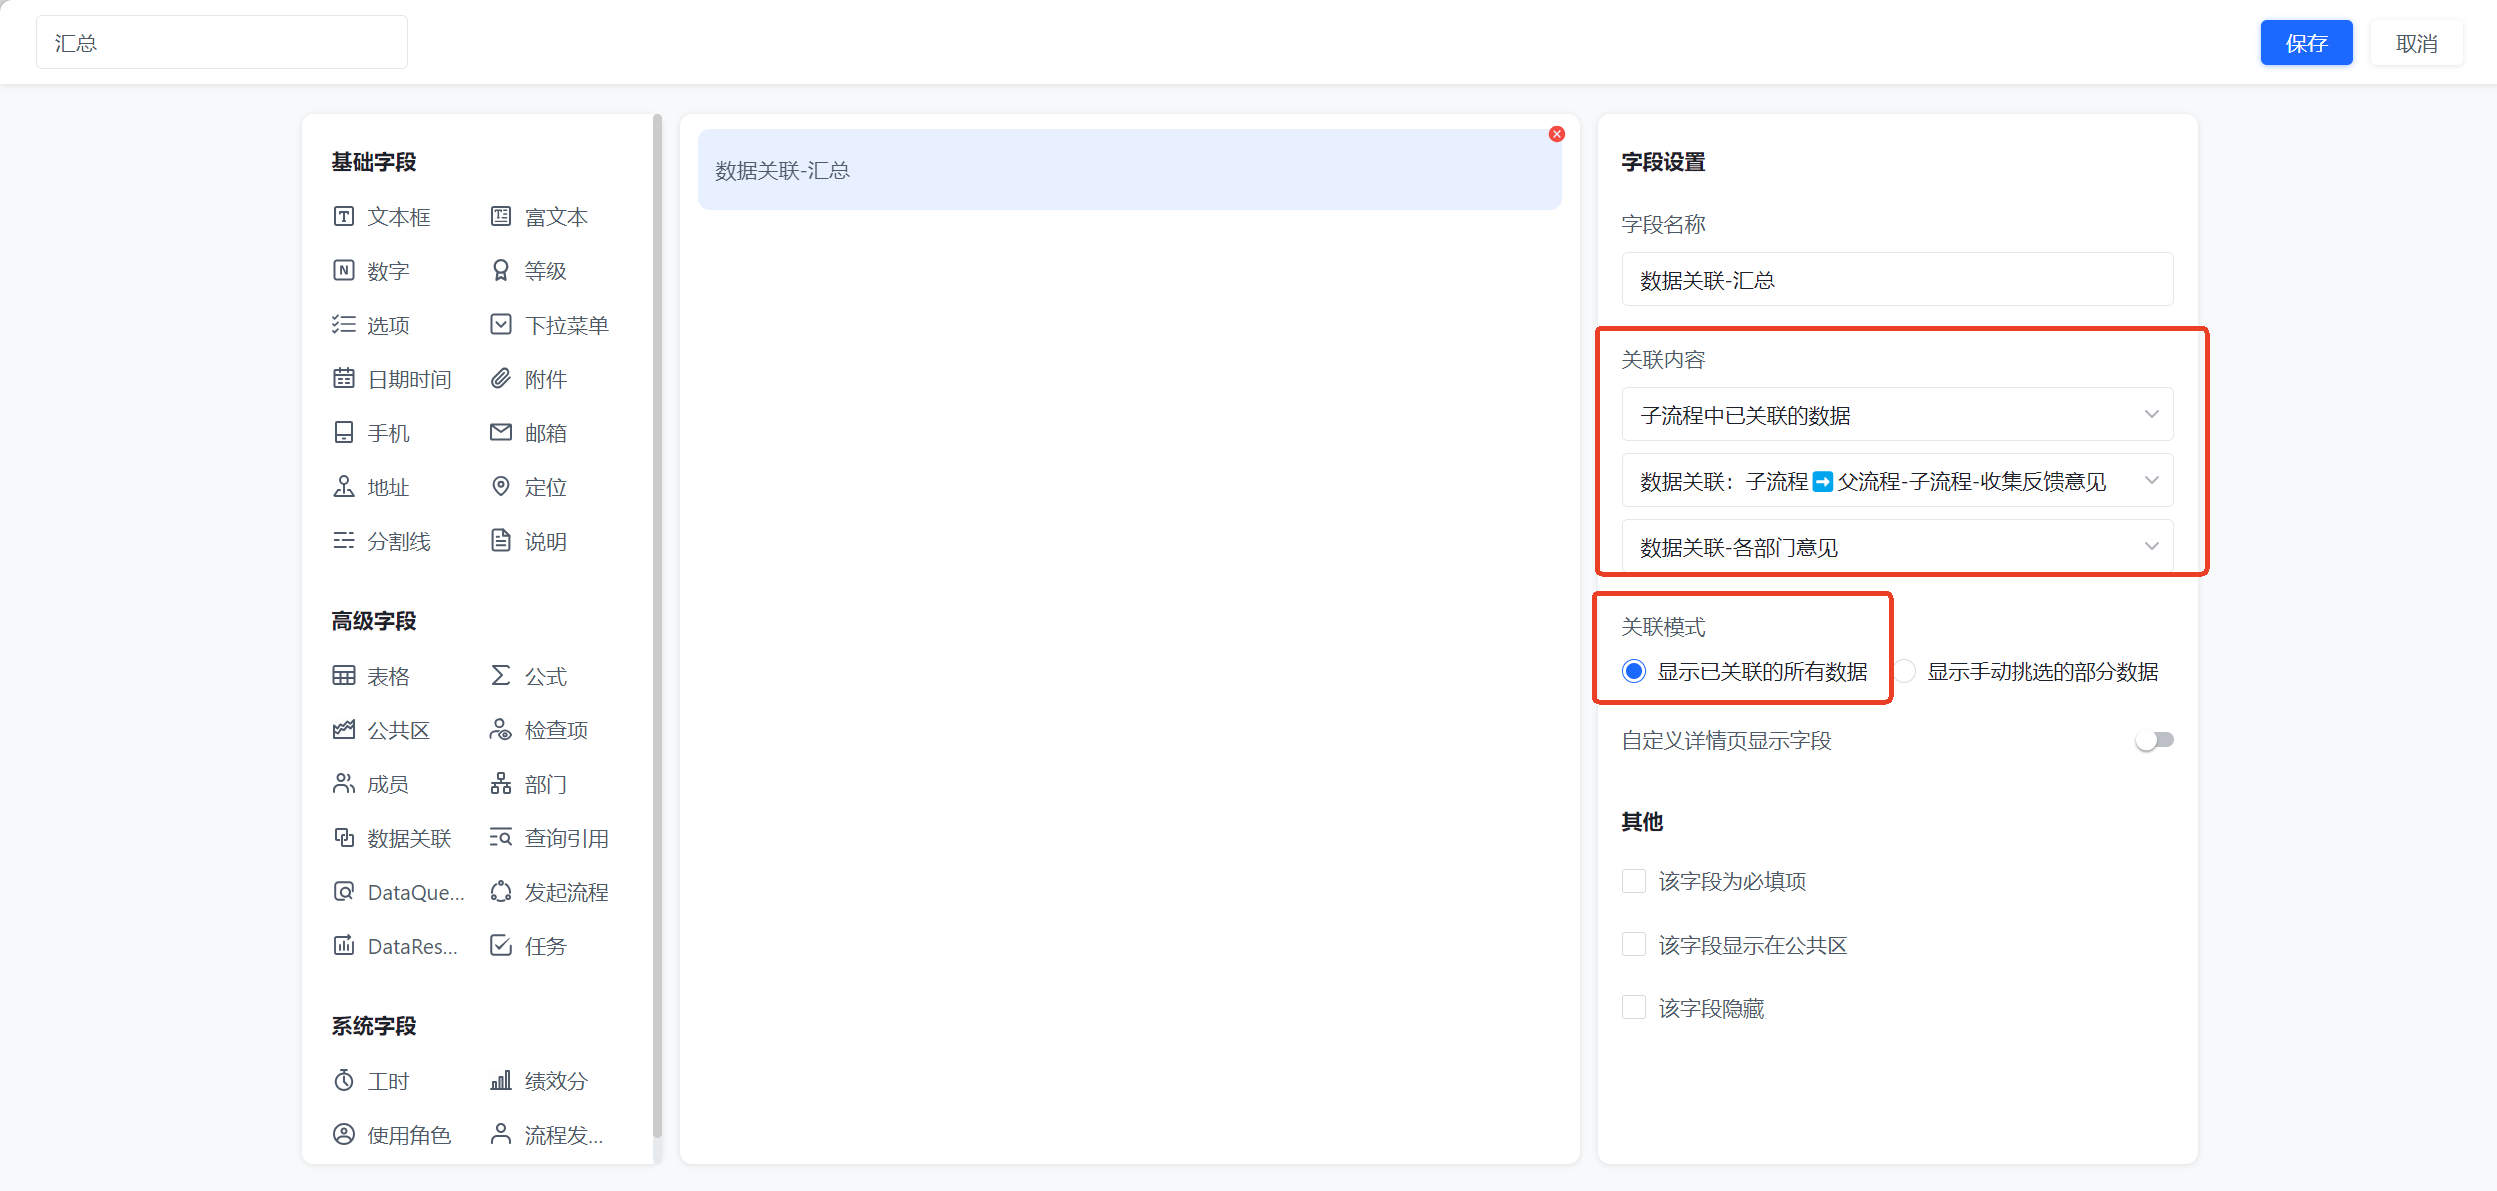Add a 下拉菜单 dropdown field
This screenshot has width=2497, height=1191.
point(550,325)
